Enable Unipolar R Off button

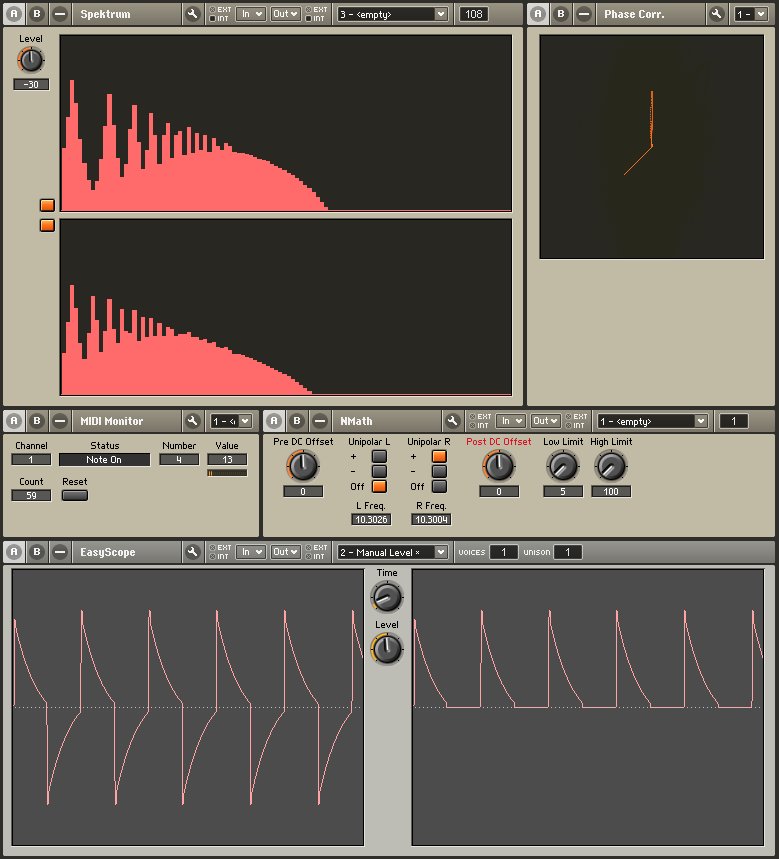pyautogui.click(x=439, y=486)
